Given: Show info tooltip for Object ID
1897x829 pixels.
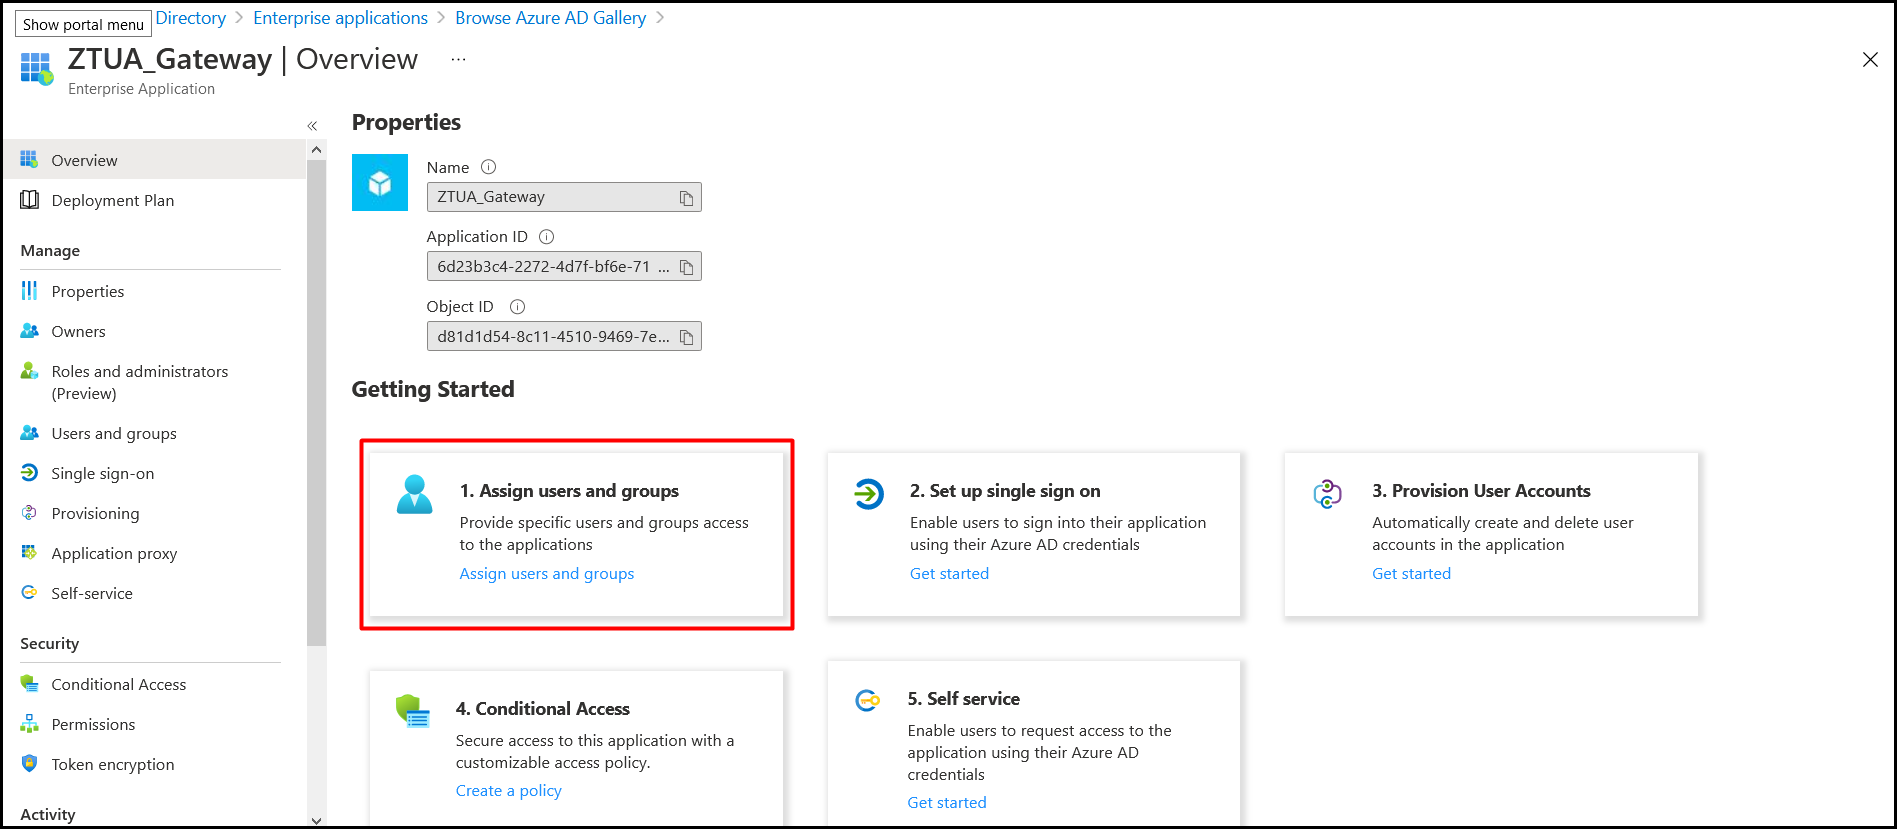Looking at the screenshot, I should click(517, 307).
